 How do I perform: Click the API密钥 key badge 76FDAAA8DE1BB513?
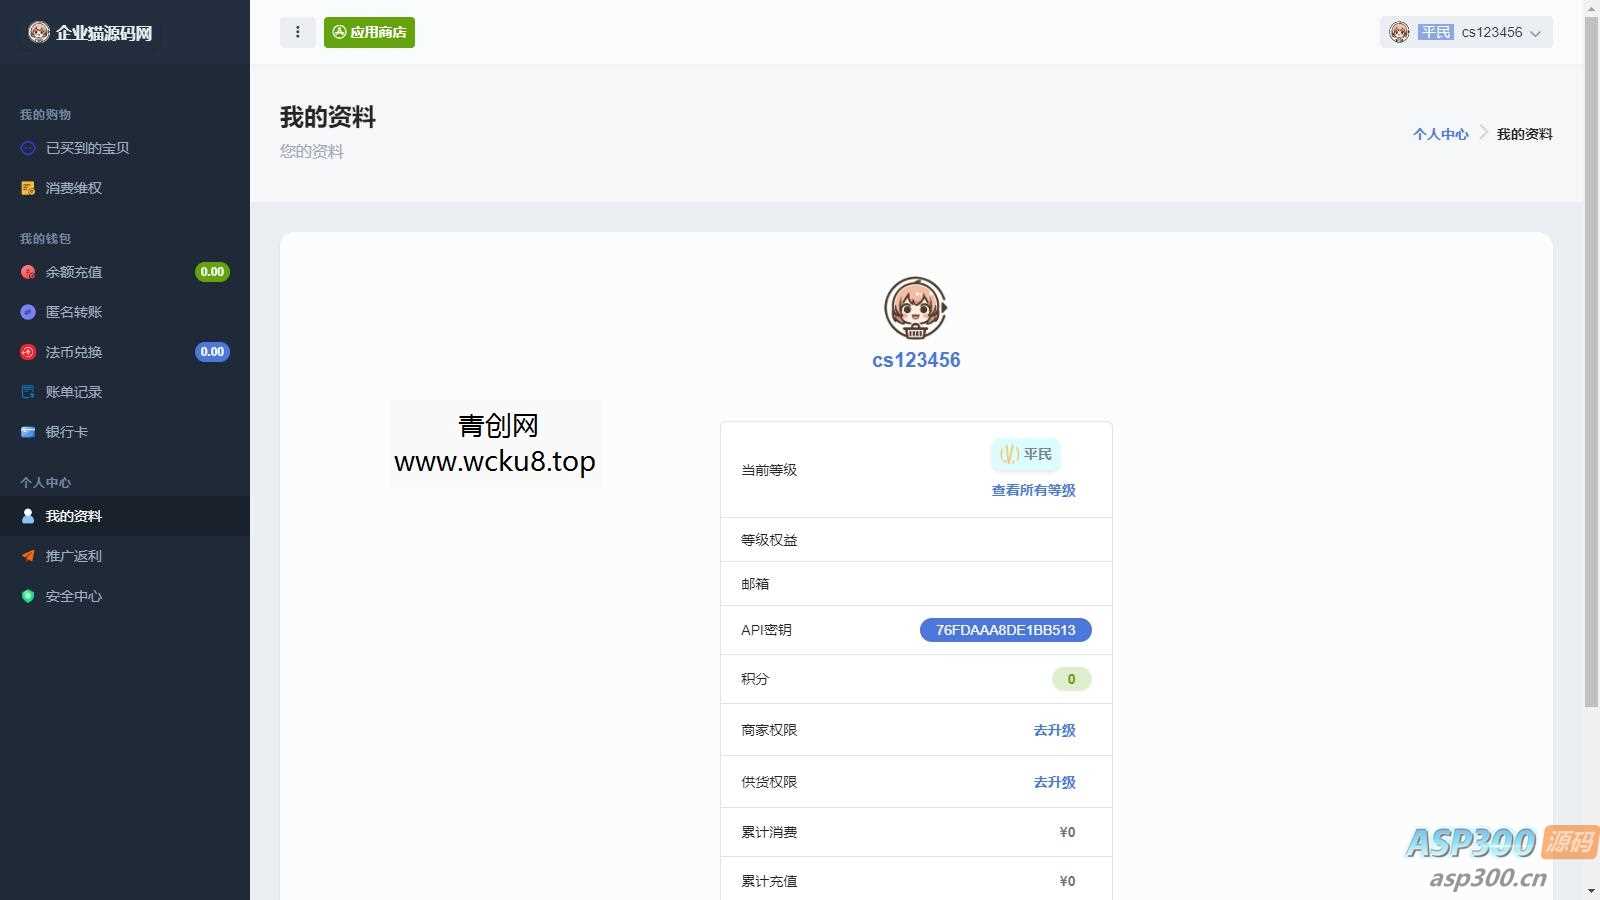(1004, 629)
